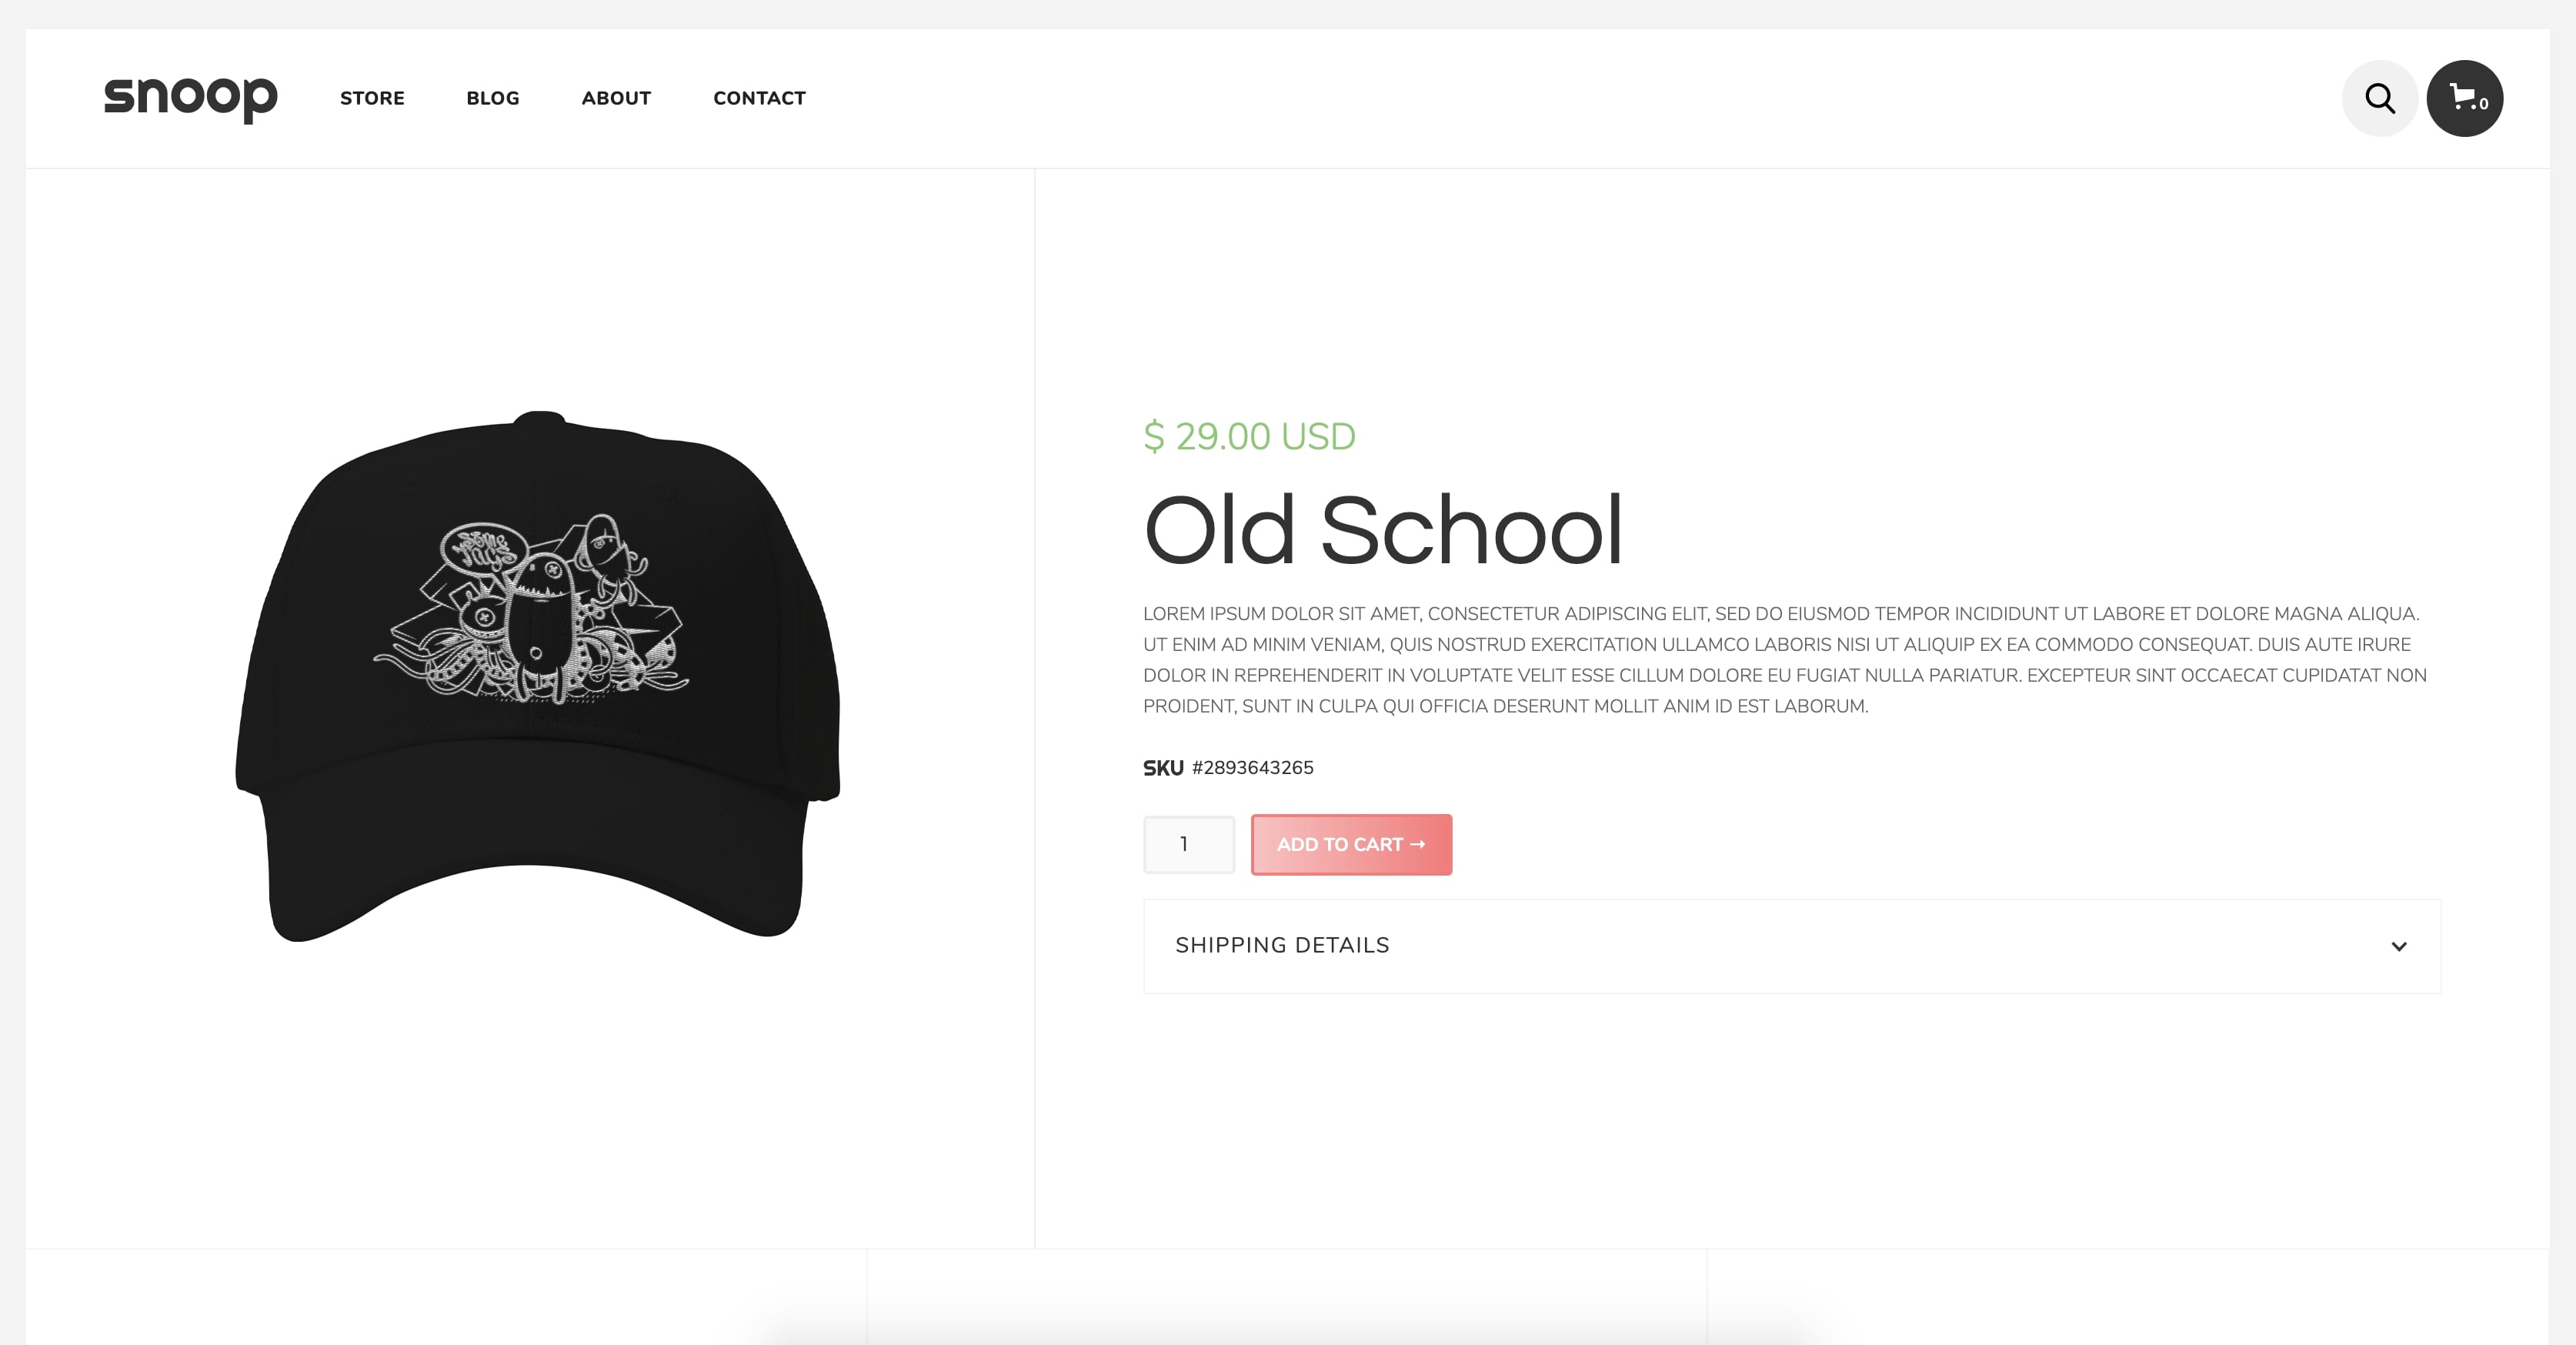
Task: Click the Old School product title
Action: 1382,530
